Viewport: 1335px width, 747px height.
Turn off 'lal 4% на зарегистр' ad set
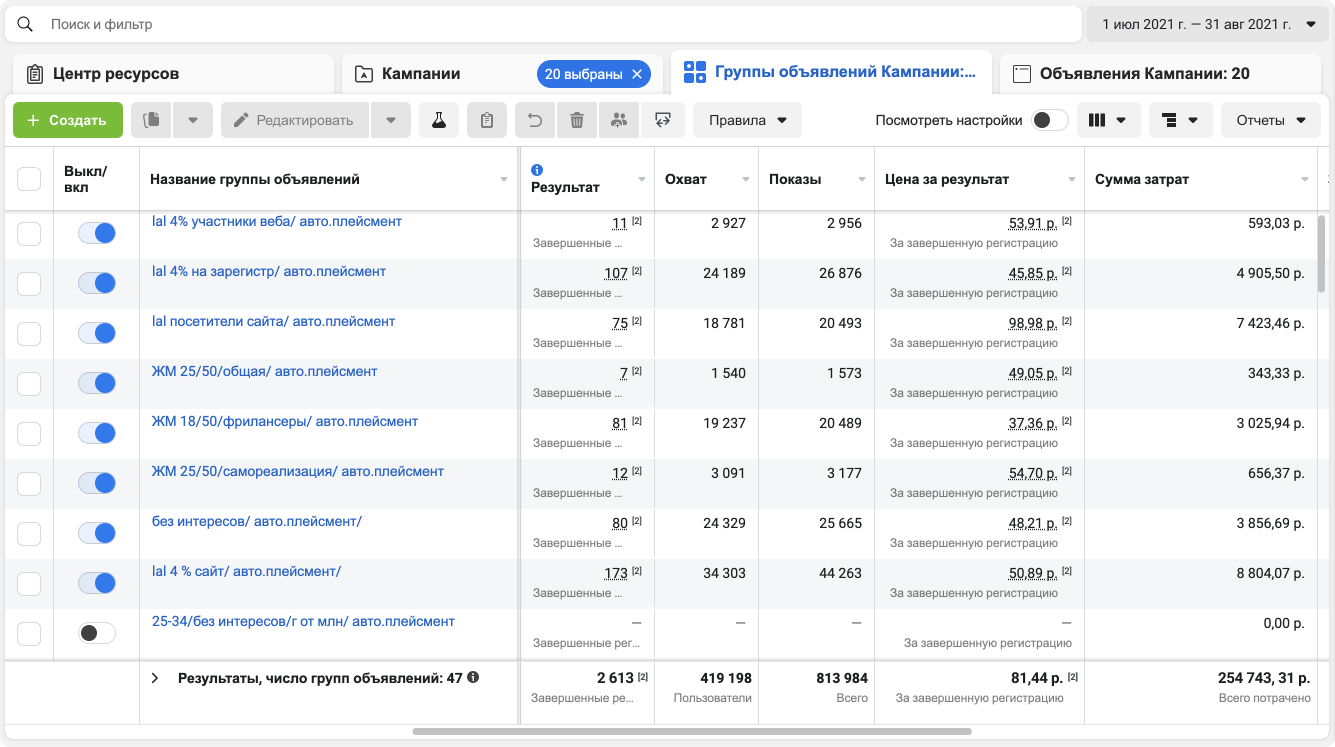click(x=97, y=283)
